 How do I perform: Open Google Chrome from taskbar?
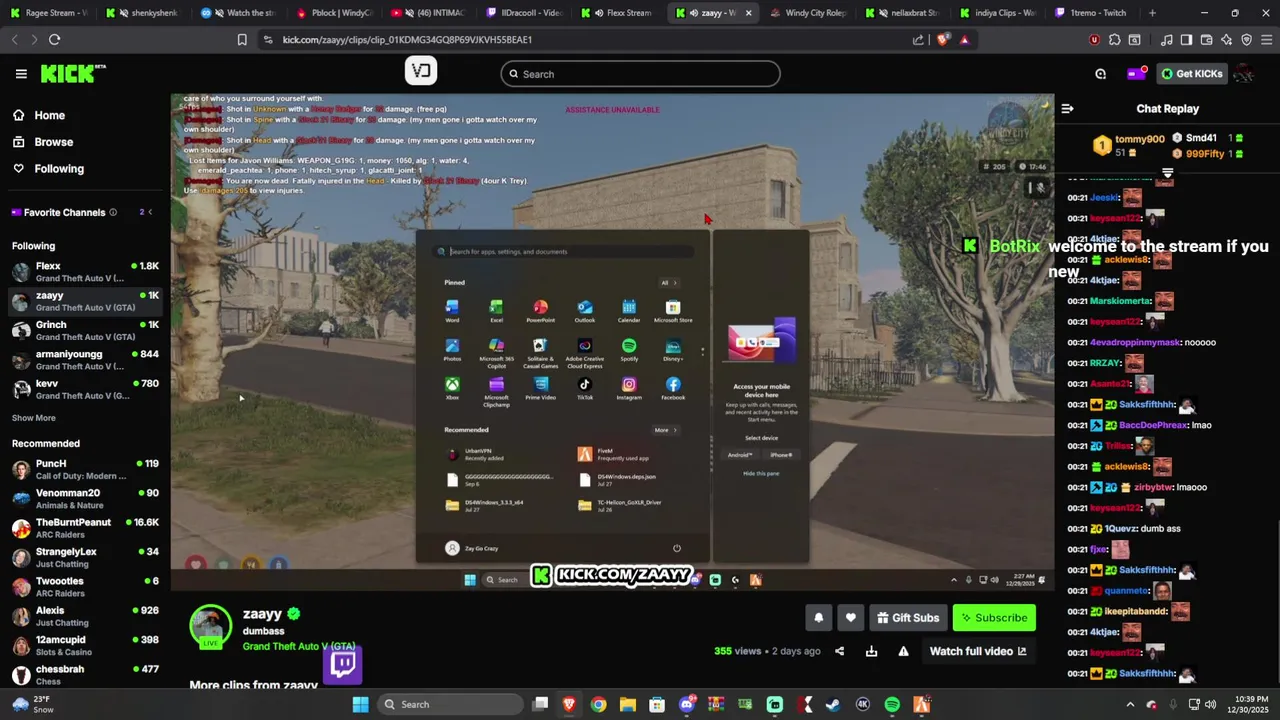[598, 704]
